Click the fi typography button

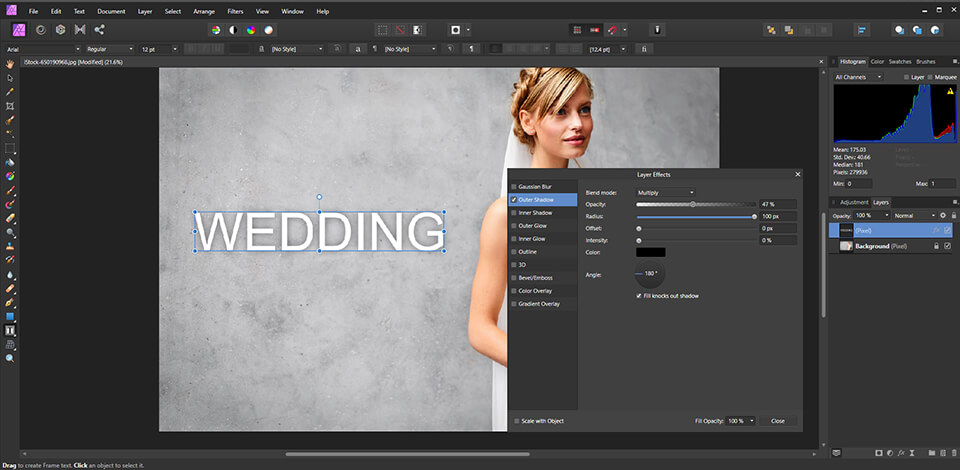[644, 49]
